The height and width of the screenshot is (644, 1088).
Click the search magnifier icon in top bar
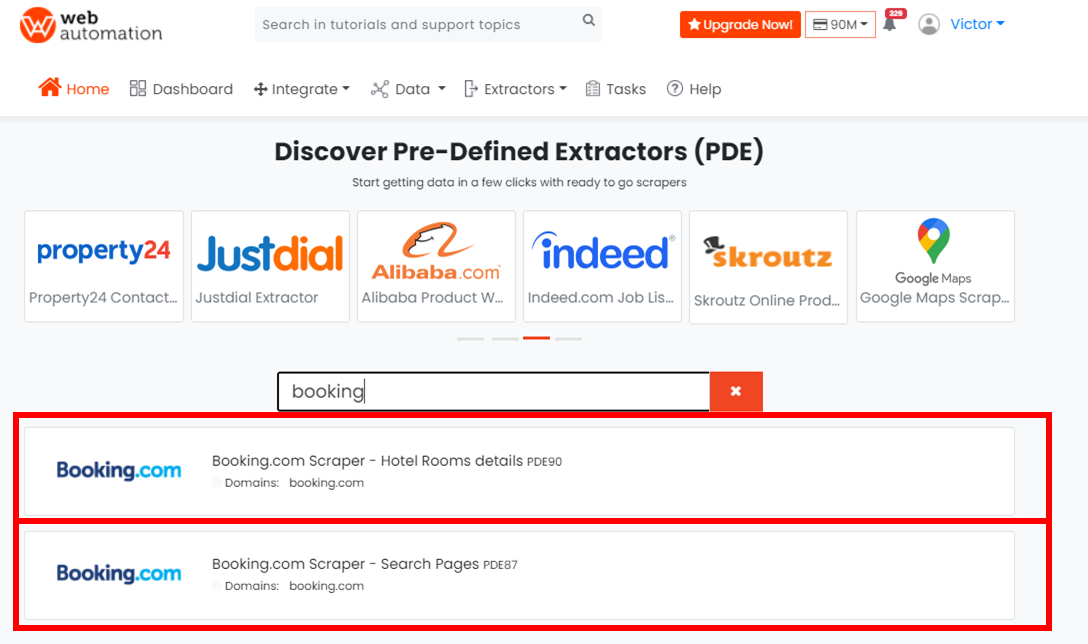tap(588, 20)
